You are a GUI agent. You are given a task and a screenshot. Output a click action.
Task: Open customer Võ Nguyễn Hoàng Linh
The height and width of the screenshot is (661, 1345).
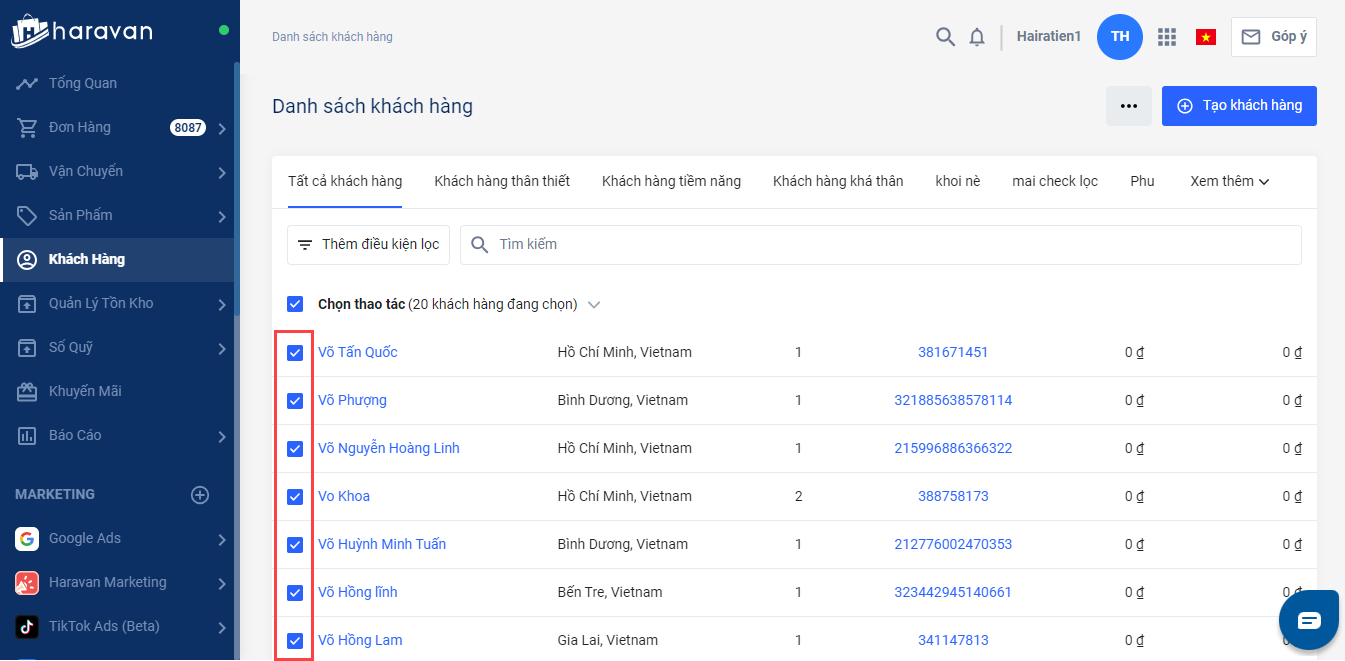[x=389, y=448]
